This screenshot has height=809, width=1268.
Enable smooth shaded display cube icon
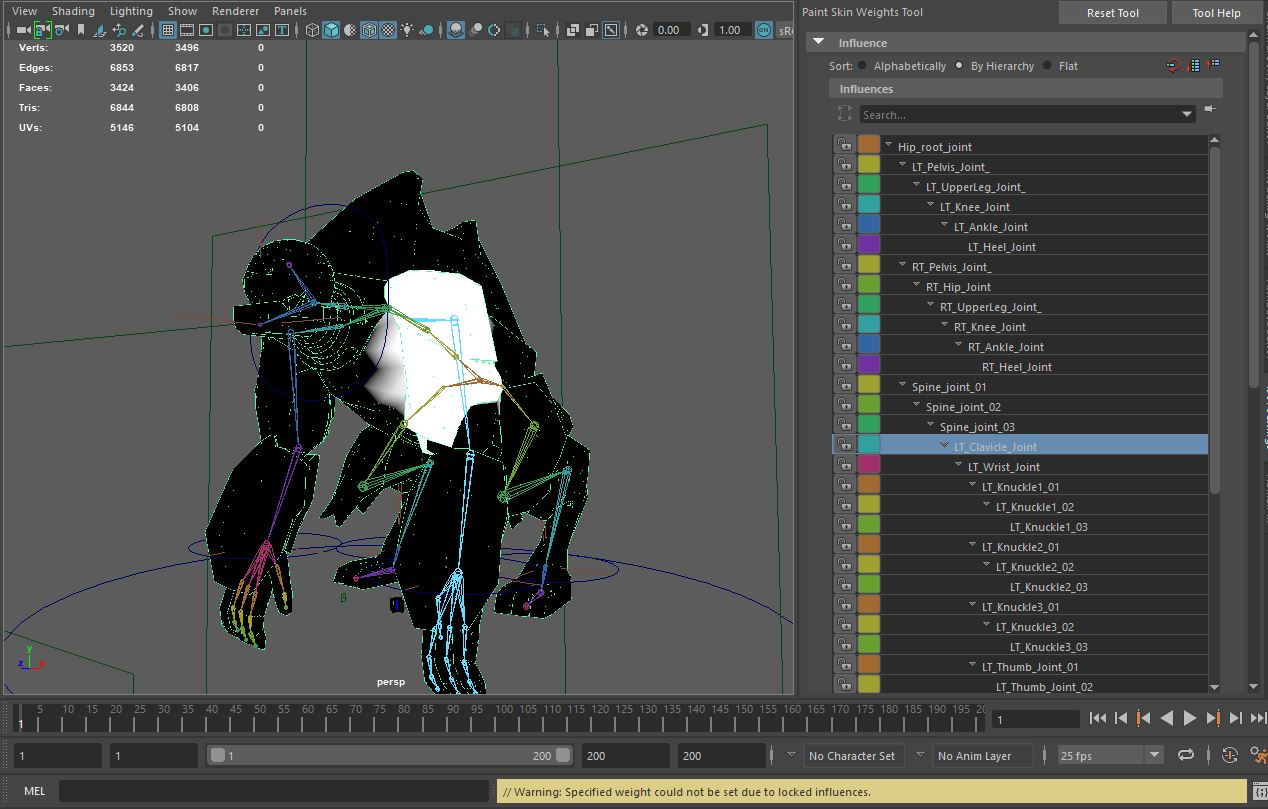pos(329,30)
